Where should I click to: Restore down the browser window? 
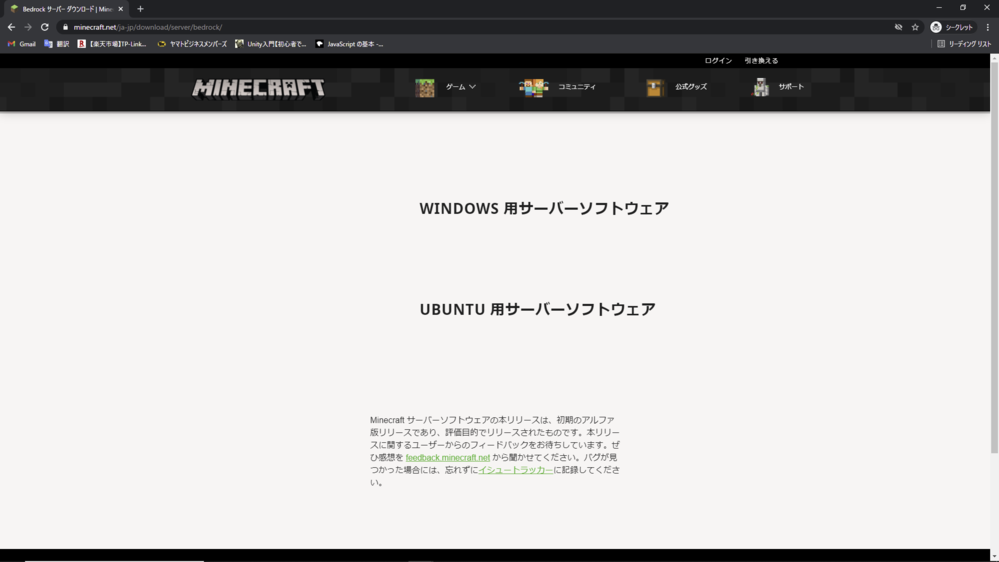[963, 8]
